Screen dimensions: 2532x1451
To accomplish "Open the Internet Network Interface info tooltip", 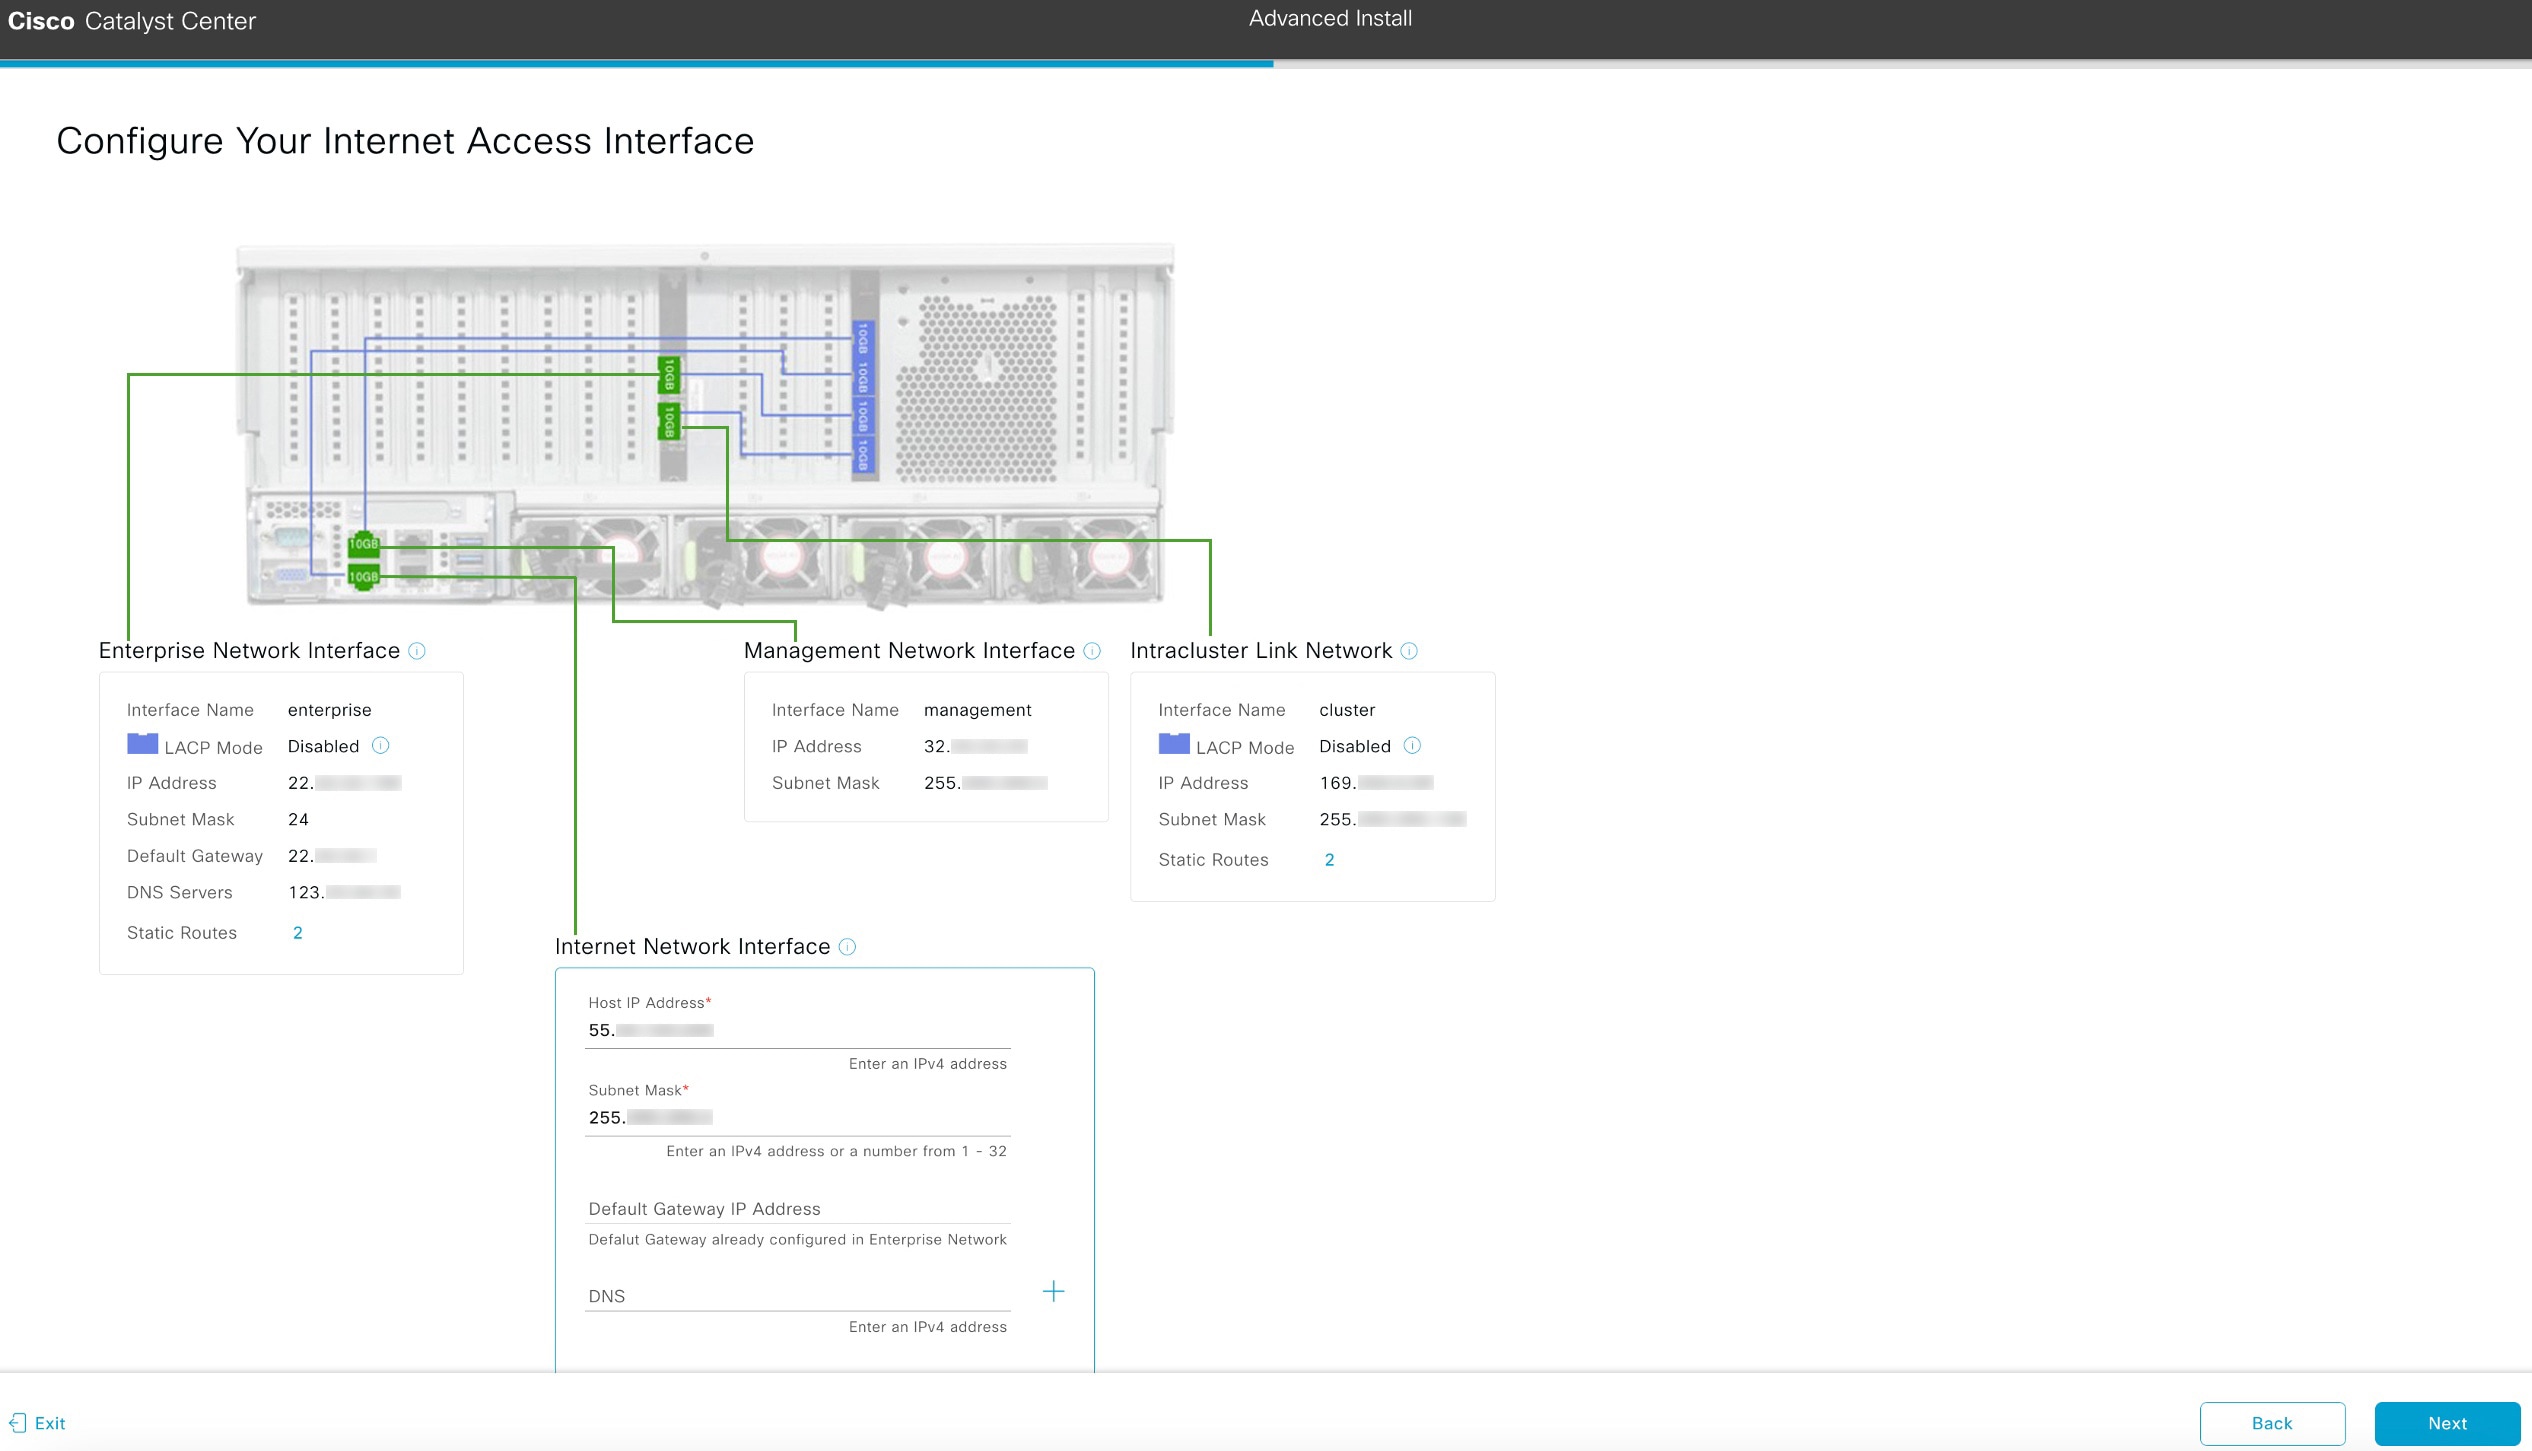I will [847, 947].
